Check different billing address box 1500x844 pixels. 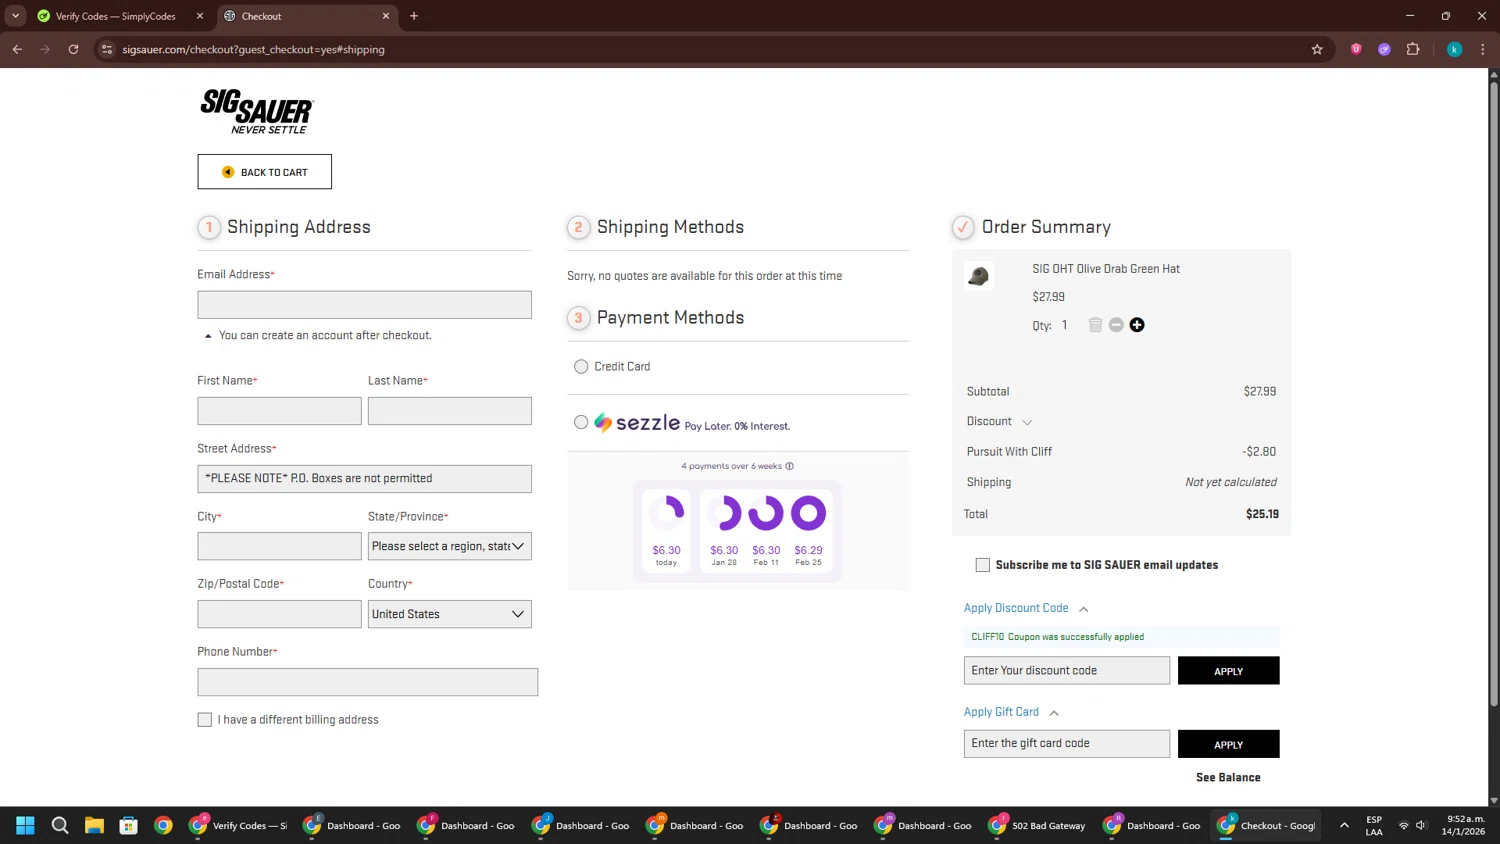(205, 720)
